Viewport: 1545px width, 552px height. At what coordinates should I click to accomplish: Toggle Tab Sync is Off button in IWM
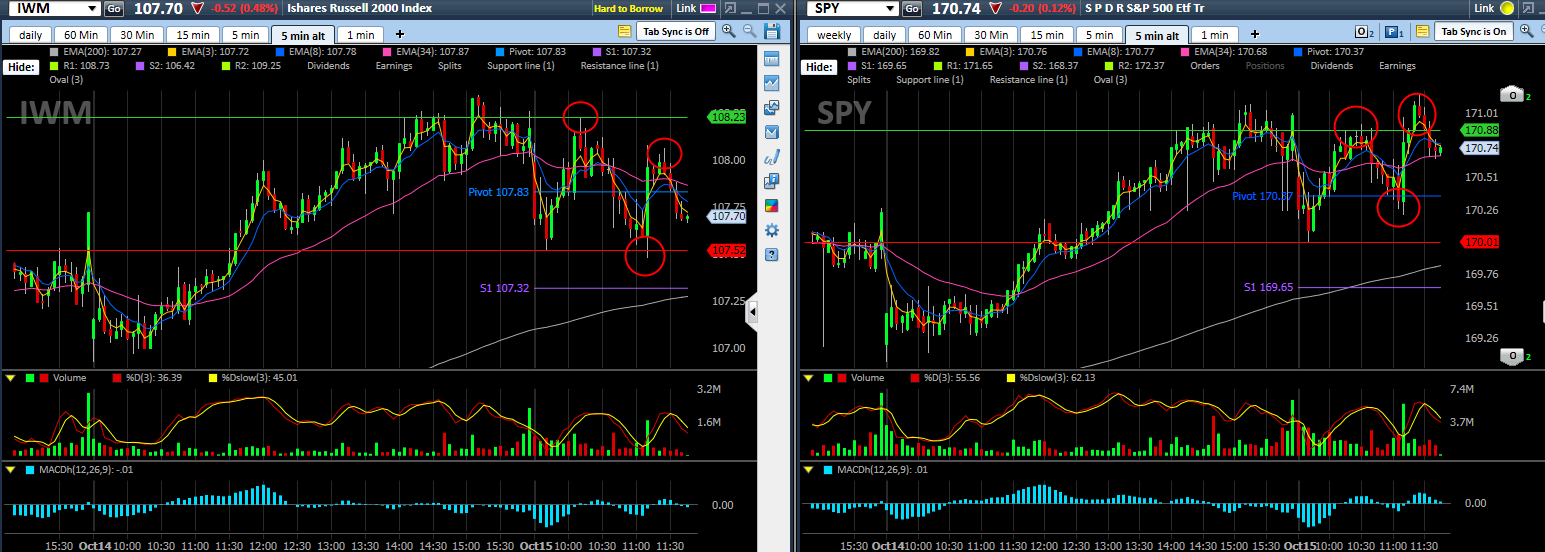click(x=675, y=31)
